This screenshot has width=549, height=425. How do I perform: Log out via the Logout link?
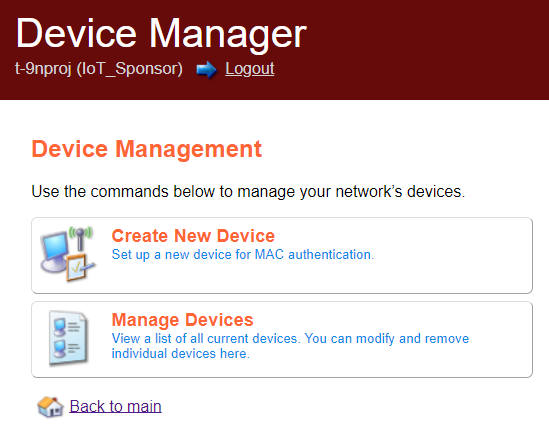coord(250,69)
